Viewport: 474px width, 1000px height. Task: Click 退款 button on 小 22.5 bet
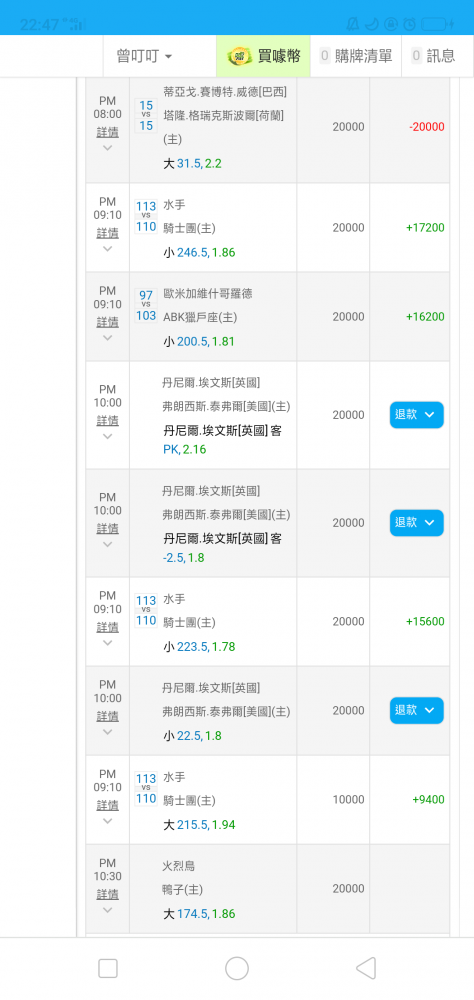[417, 710]
